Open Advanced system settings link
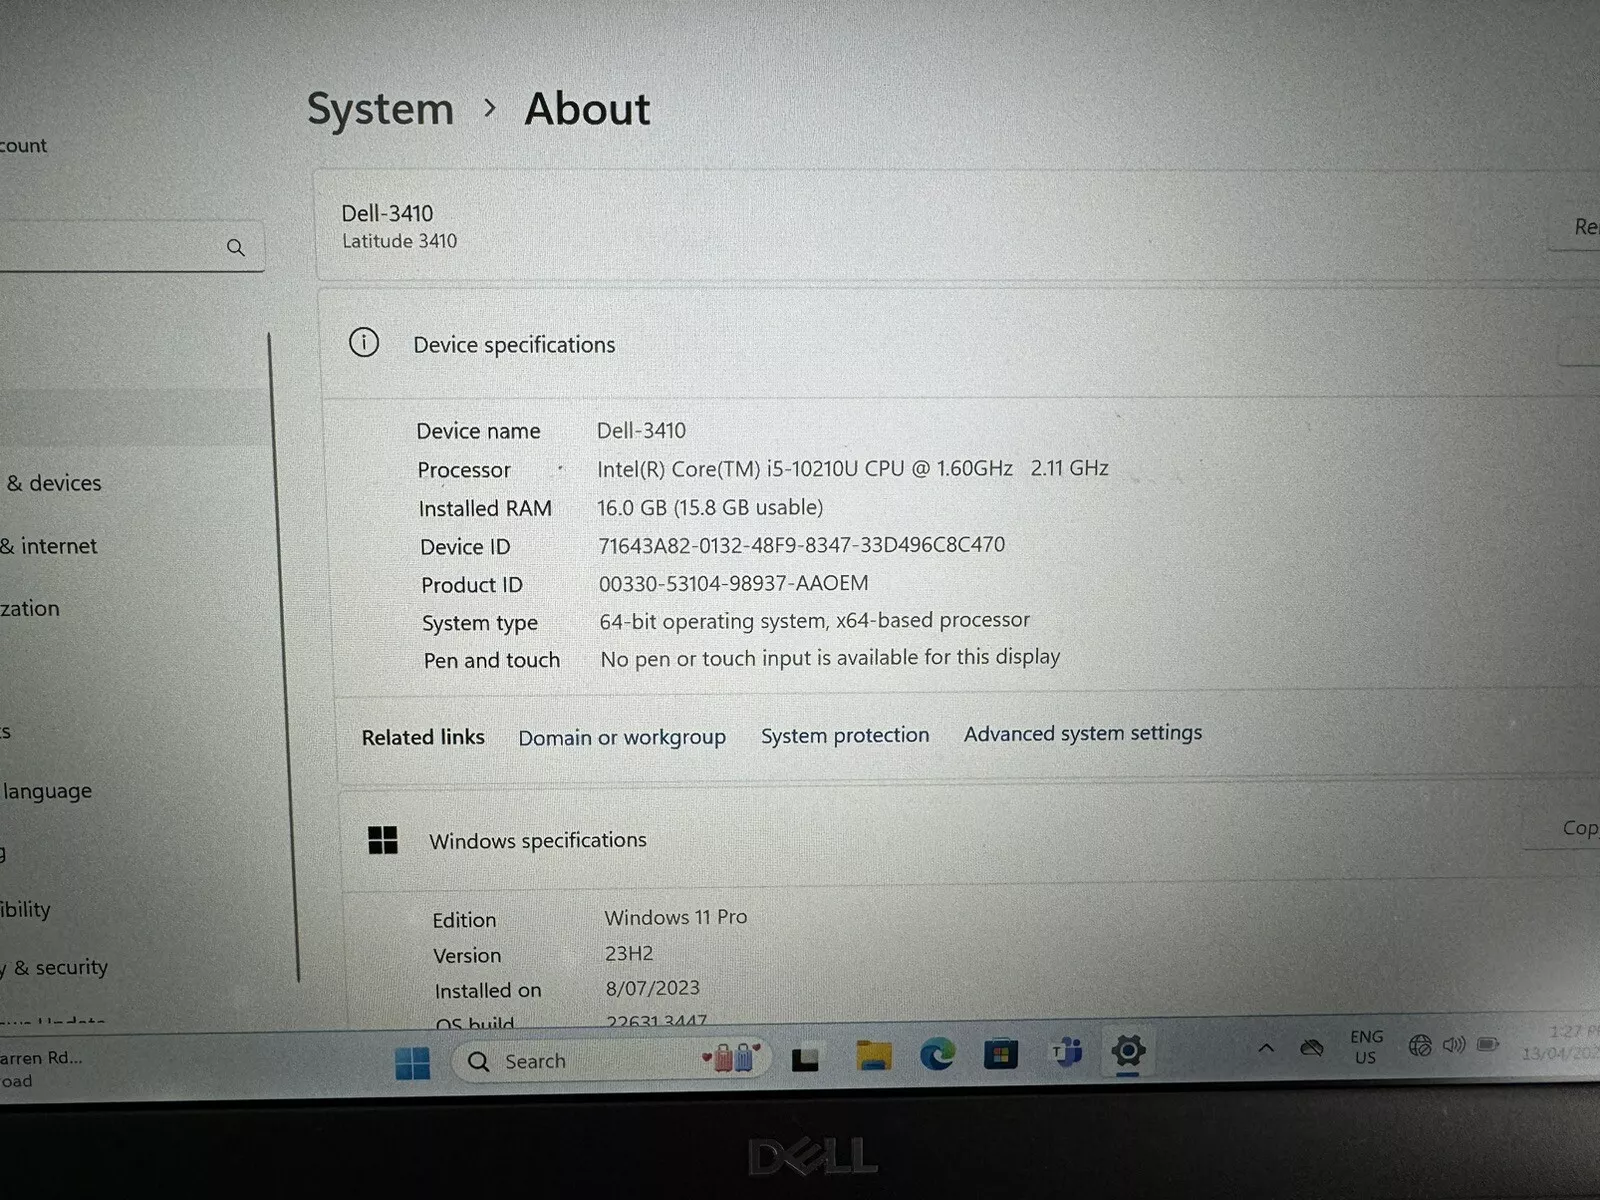 pyautogui.click(x=1083, y=733)
